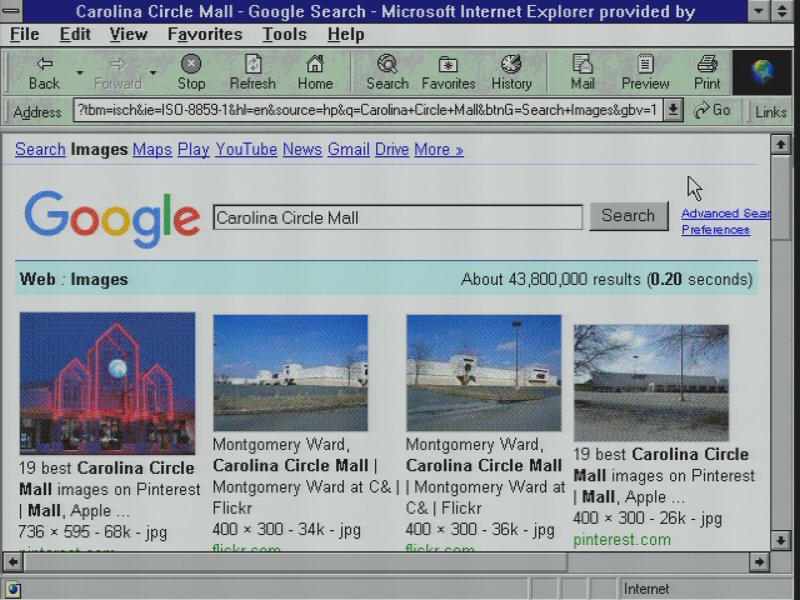This screenshot has width=800, height=600.
Task: Show browsing History from the toolbar
Action: click(511, 73)
